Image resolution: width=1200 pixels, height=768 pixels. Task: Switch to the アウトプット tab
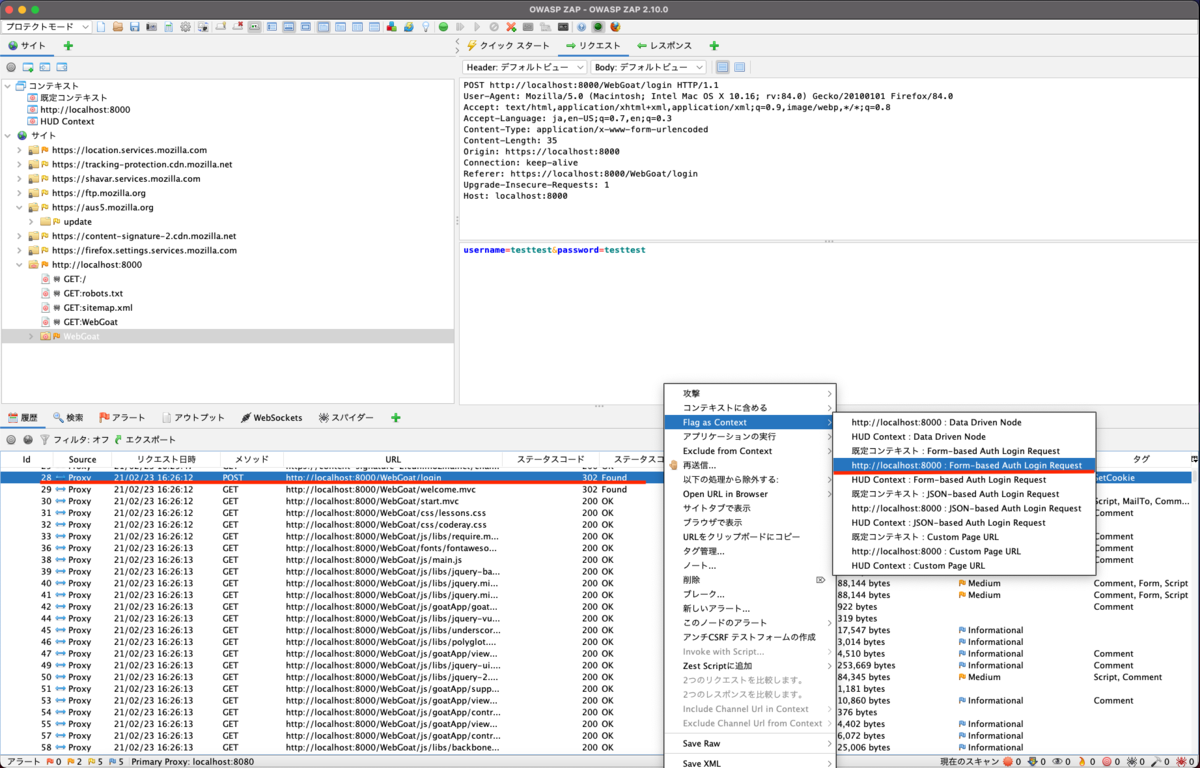(192, 417)
